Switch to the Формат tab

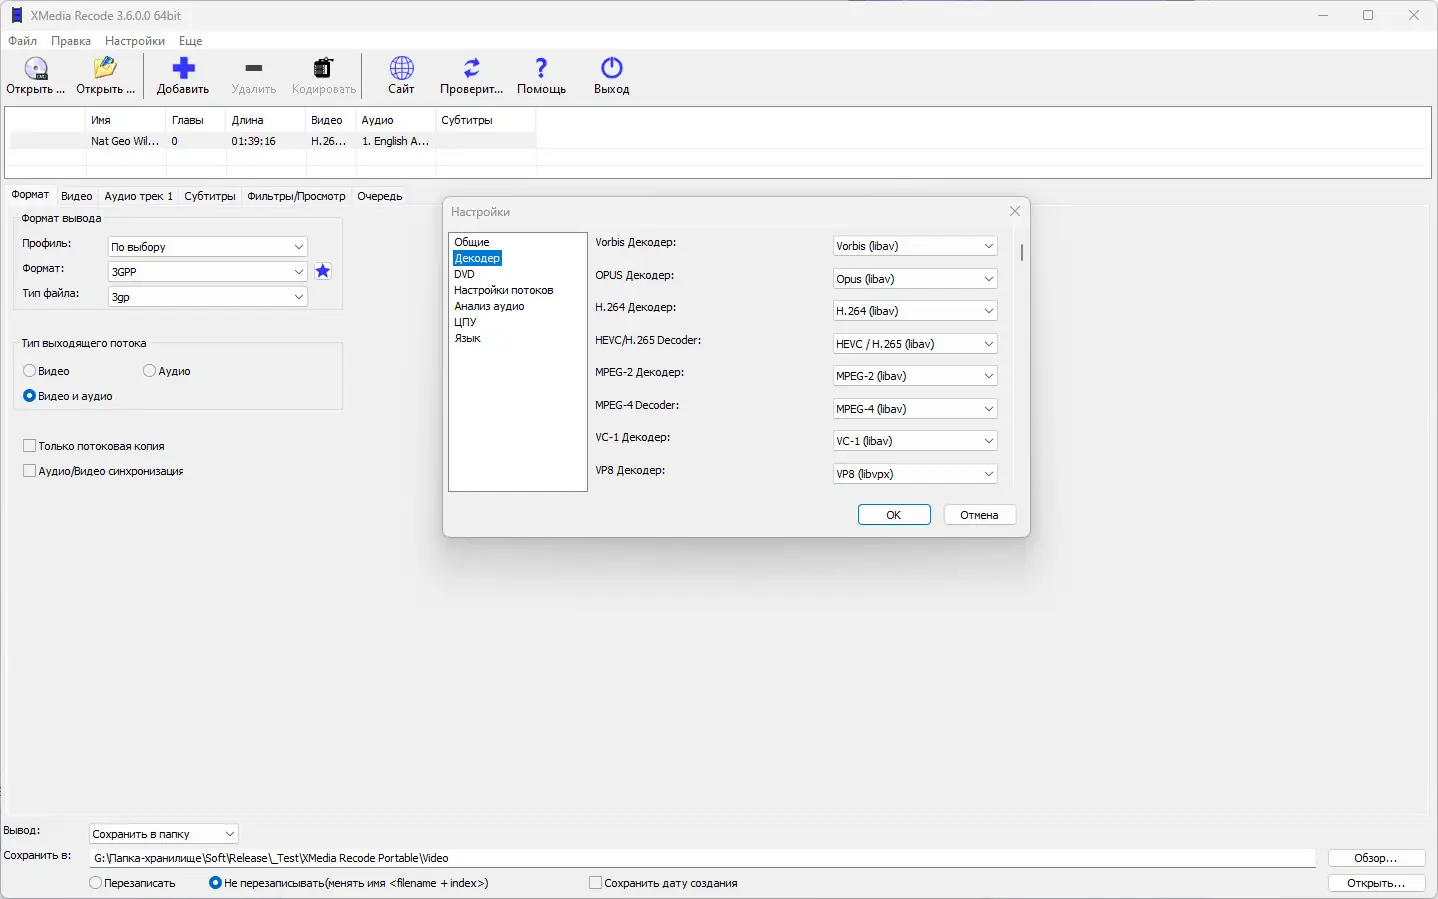[x=30, y=195]
